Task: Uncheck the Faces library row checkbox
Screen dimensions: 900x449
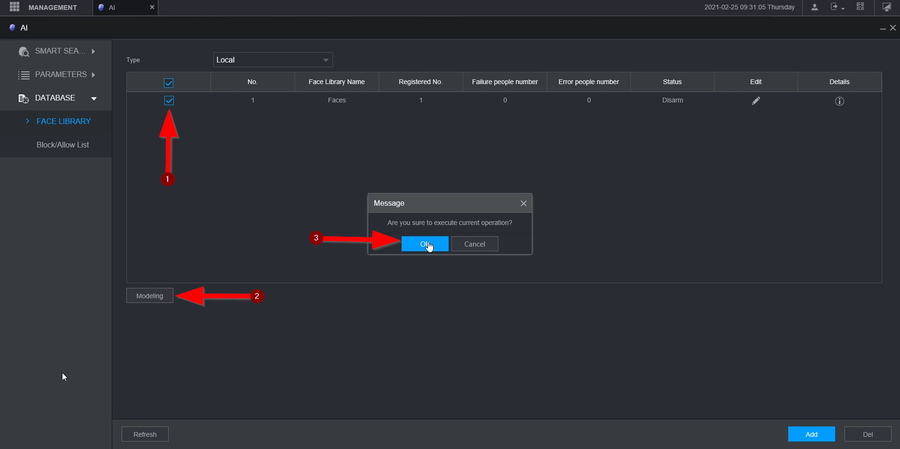Action: click(168, 101)
